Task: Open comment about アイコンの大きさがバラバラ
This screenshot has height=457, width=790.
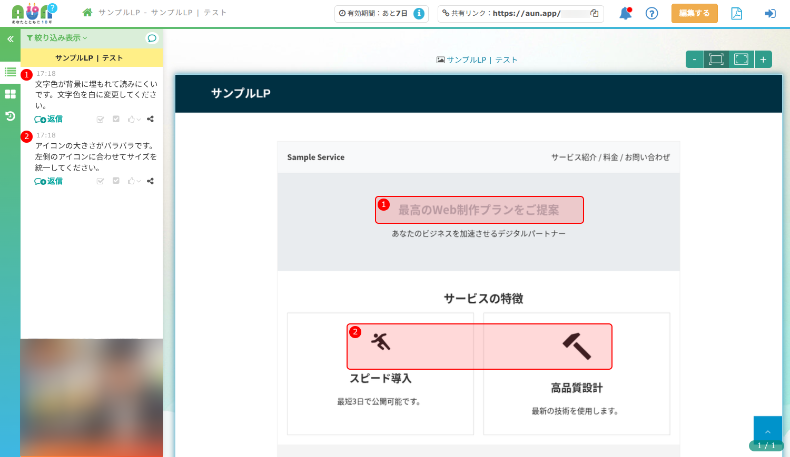Action: [x=96, y=157]
